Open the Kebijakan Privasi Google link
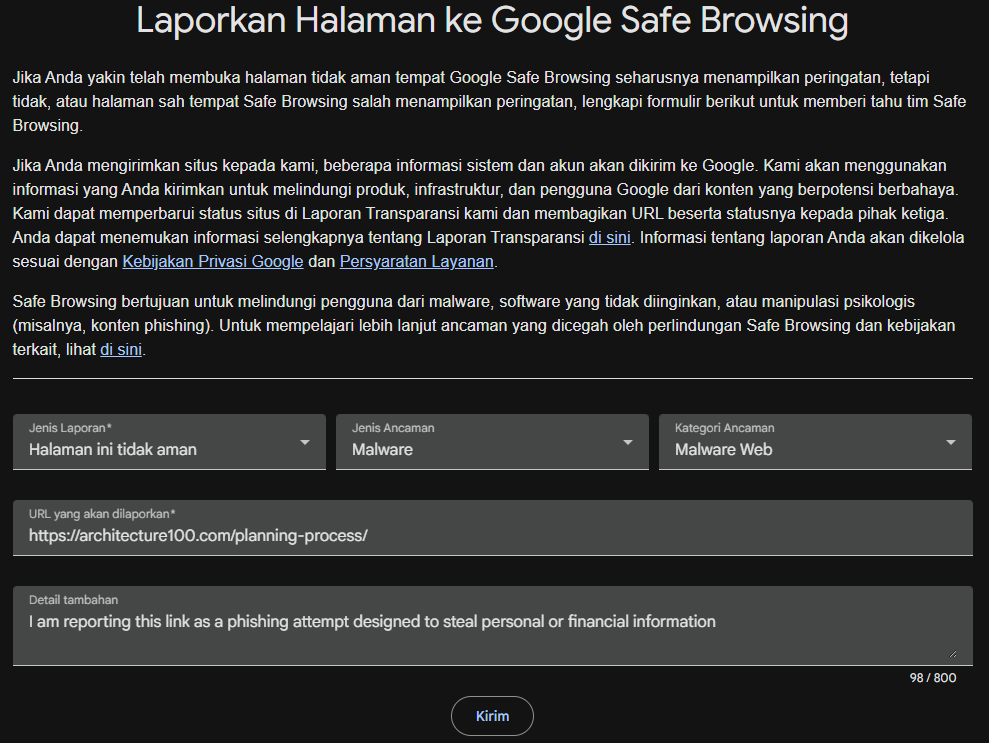Viewport: 989px width, 743px height. [x=213, y=262]
